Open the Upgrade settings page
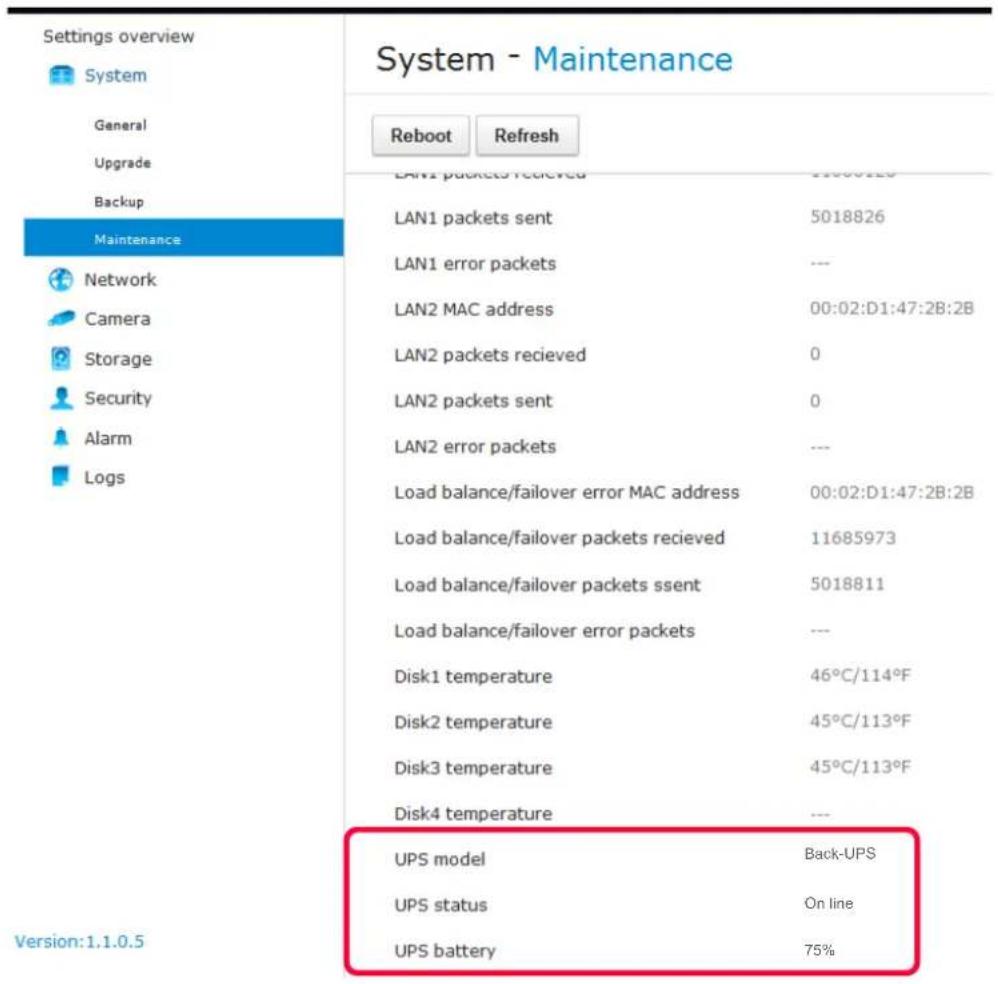Image resolution: width=998 pixels, height=984 pixels. tap(122, 163)
